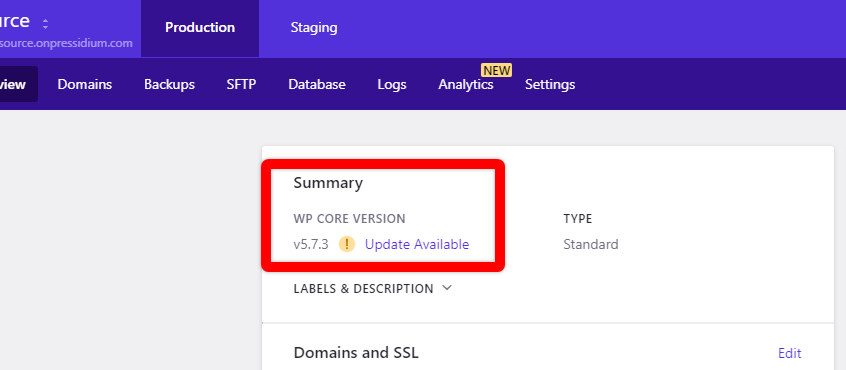Click Edit for Domains and SSL
Image resolution: width=846 pixels, height=370 pixels.
pyautogui.click(x=789, y=353)
